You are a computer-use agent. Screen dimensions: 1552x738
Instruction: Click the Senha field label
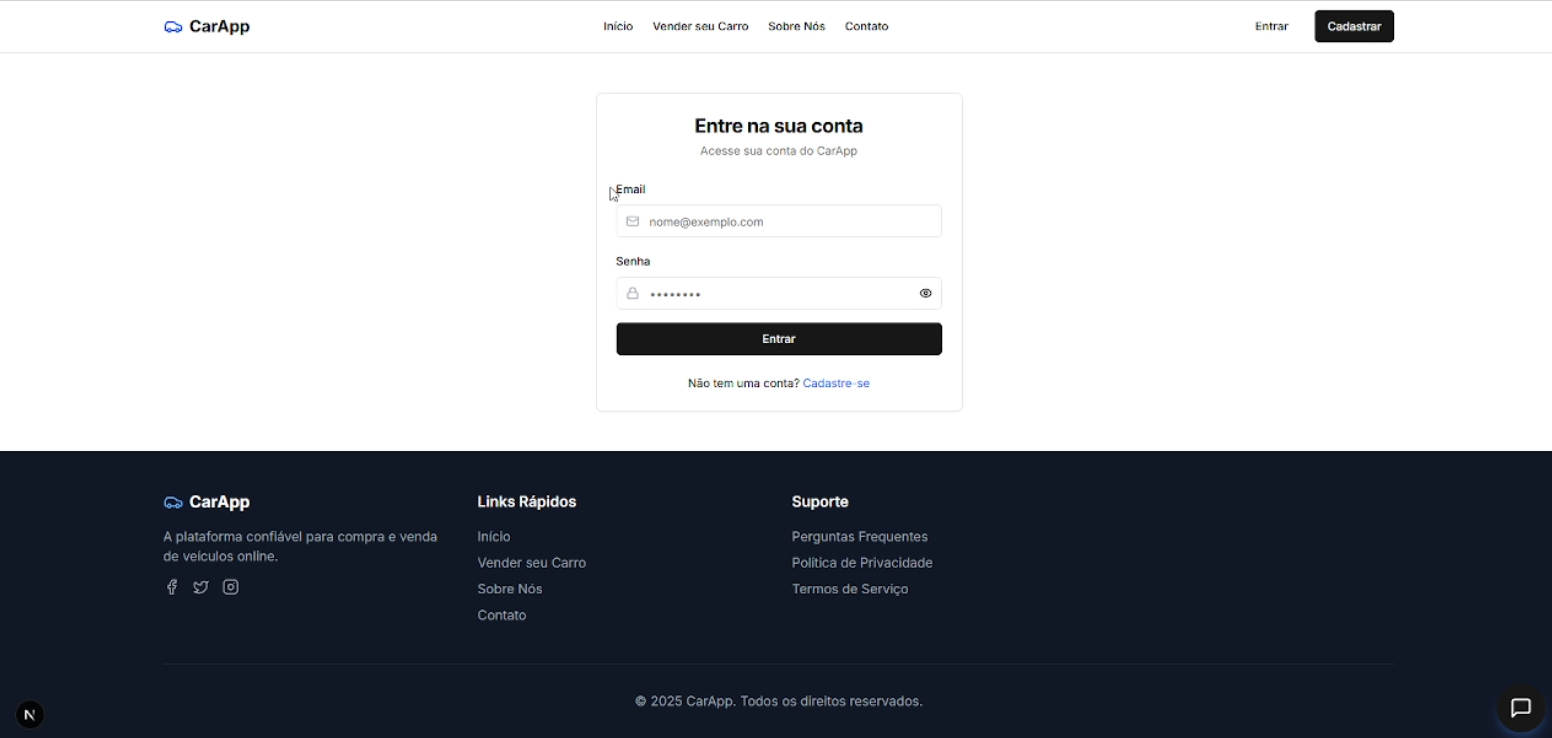633,261
